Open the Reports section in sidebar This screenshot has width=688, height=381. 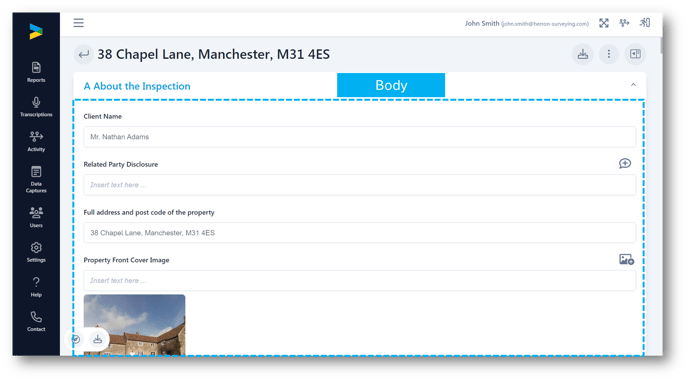[36, 72]
